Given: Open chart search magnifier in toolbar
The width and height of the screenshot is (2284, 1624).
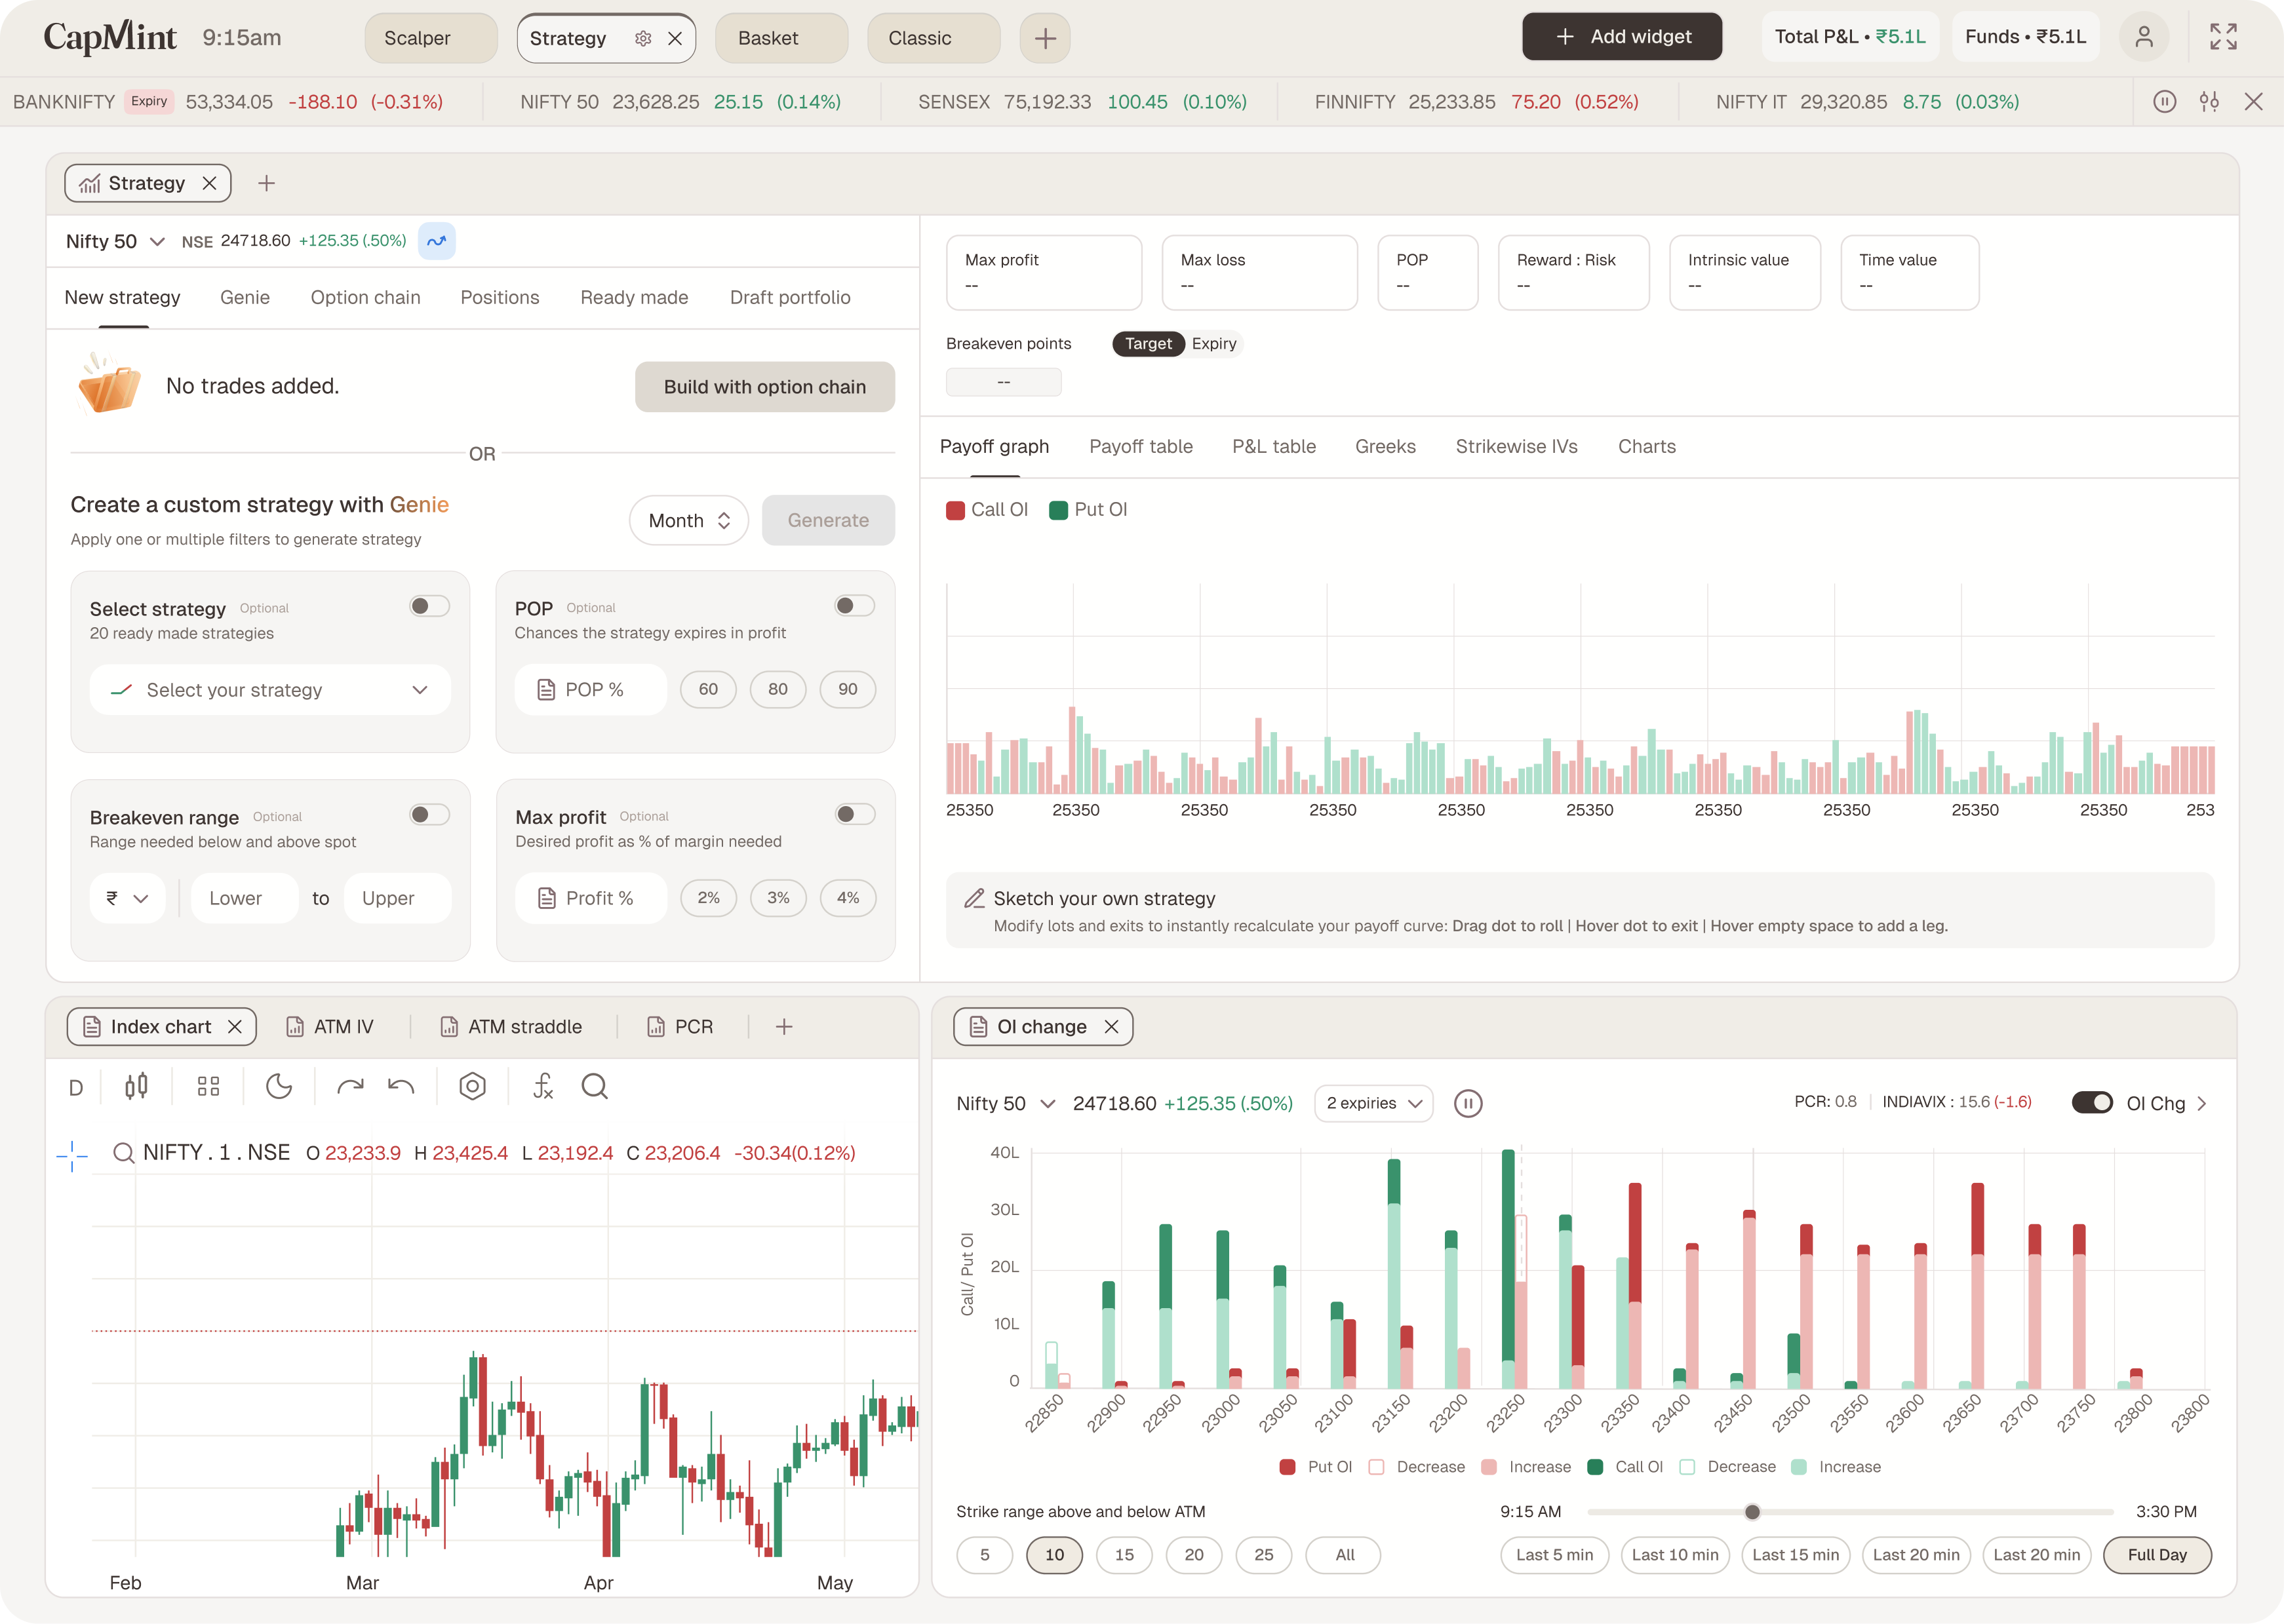Looking at the screenshot, I should pos(595,1087).
